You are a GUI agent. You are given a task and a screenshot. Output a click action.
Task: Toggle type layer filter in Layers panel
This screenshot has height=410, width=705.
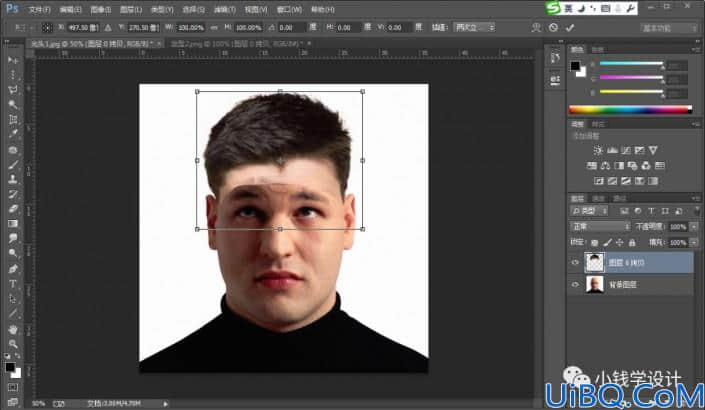(x=651, y=211)
